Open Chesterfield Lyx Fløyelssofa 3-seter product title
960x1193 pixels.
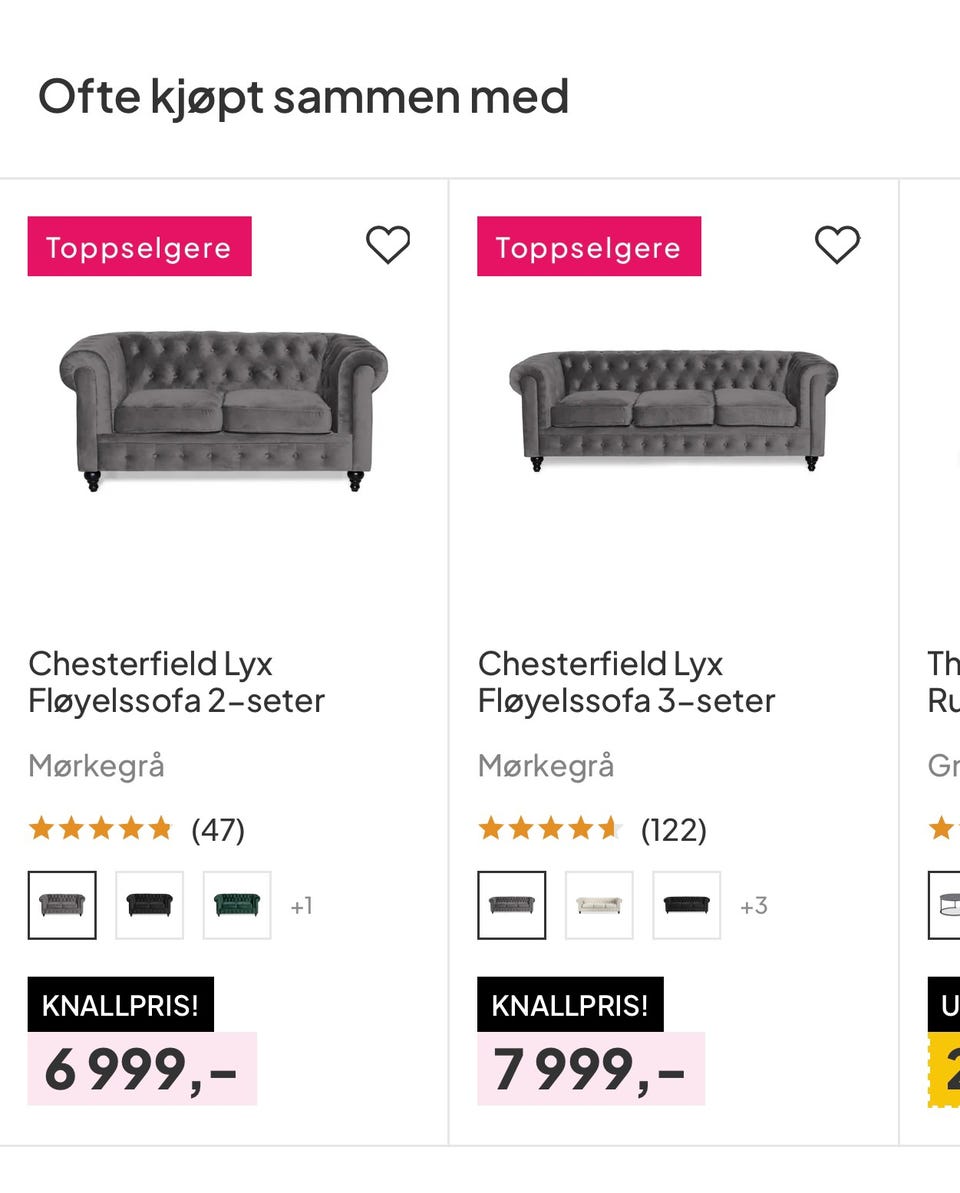(627, 682)
